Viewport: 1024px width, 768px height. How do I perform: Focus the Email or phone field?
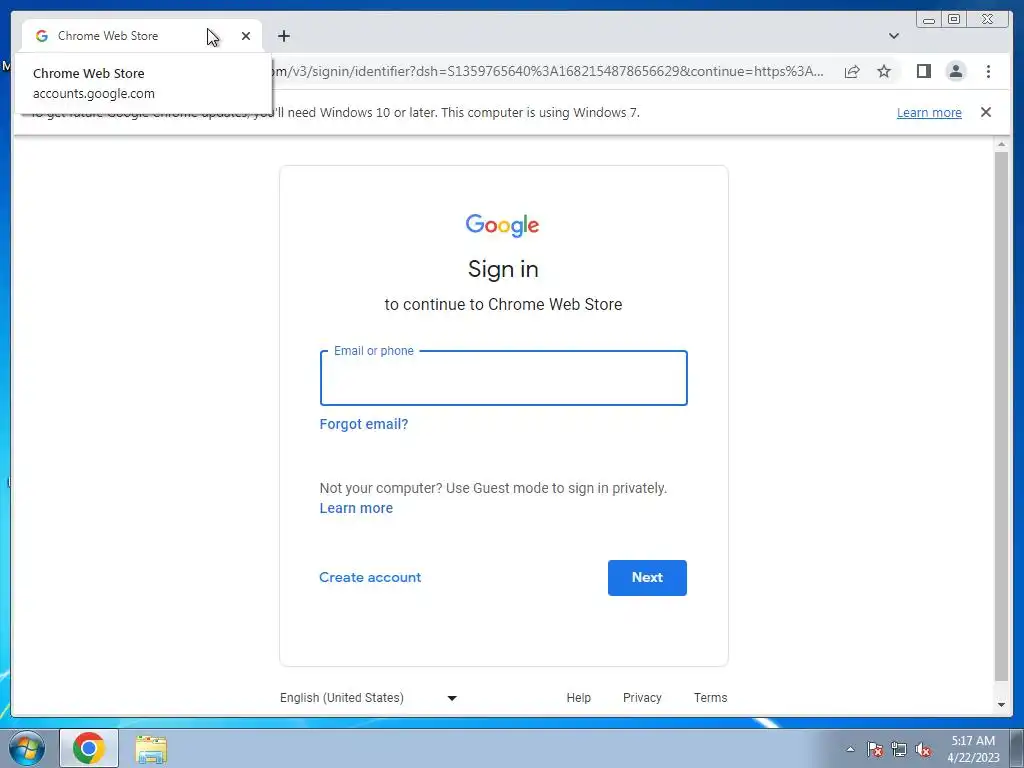pyautogui.click(x=504, y=378)
